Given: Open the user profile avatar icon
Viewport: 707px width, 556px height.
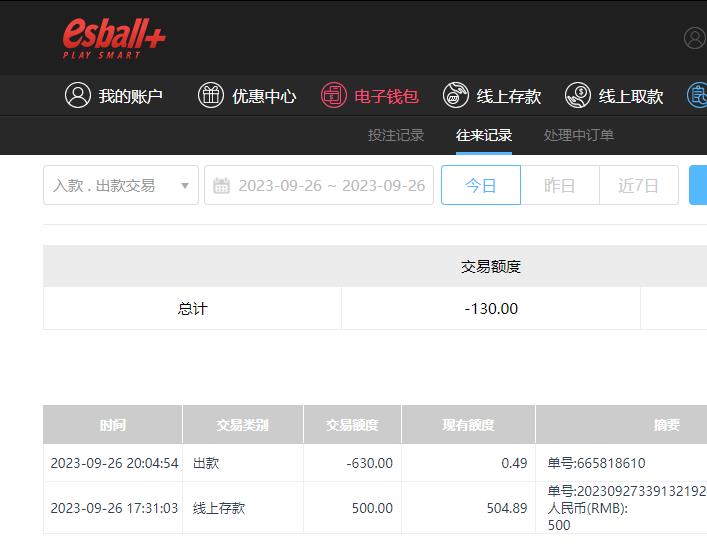Looking at the screenshot, I should pos(695,38).
